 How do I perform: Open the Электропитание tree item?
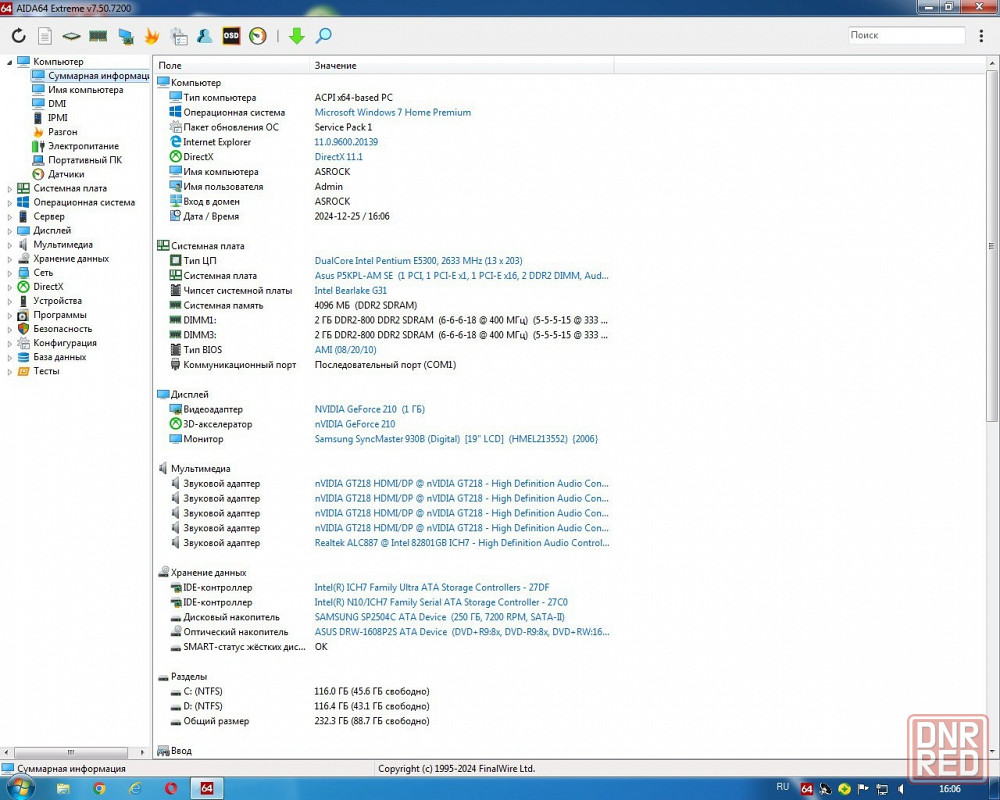pyautogui.click(x=83, y=145)
